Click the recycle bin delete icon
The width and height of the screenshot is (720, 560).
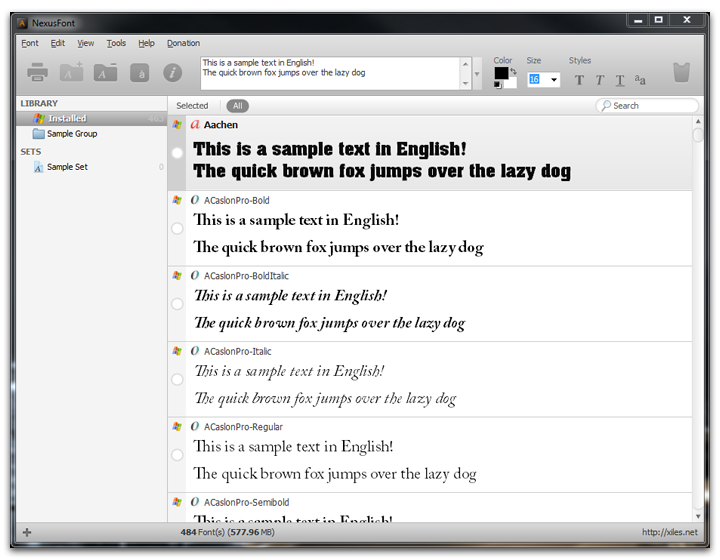tap(681, 72)
